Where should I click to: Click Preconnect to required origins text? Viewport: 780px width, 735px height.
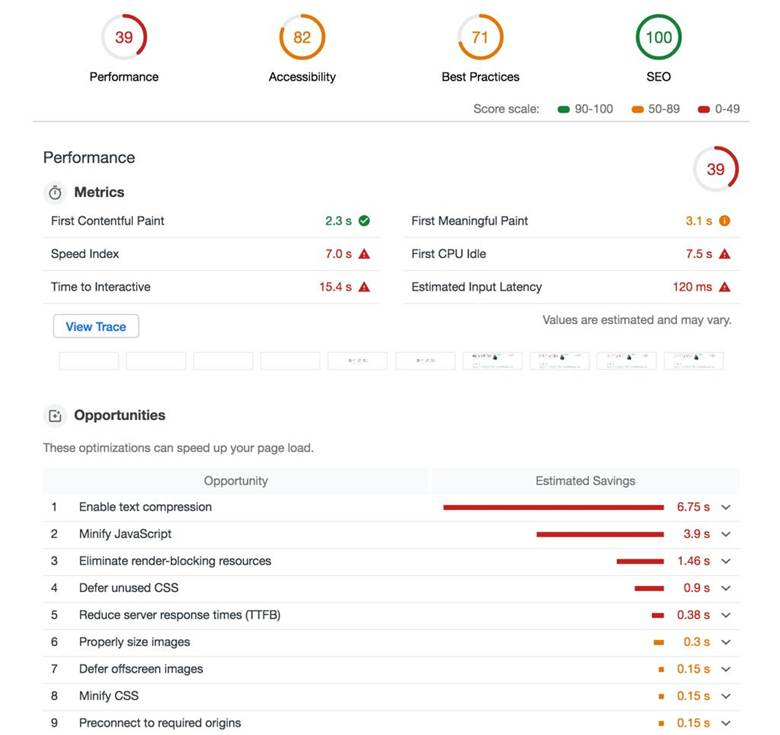point(160,723)
